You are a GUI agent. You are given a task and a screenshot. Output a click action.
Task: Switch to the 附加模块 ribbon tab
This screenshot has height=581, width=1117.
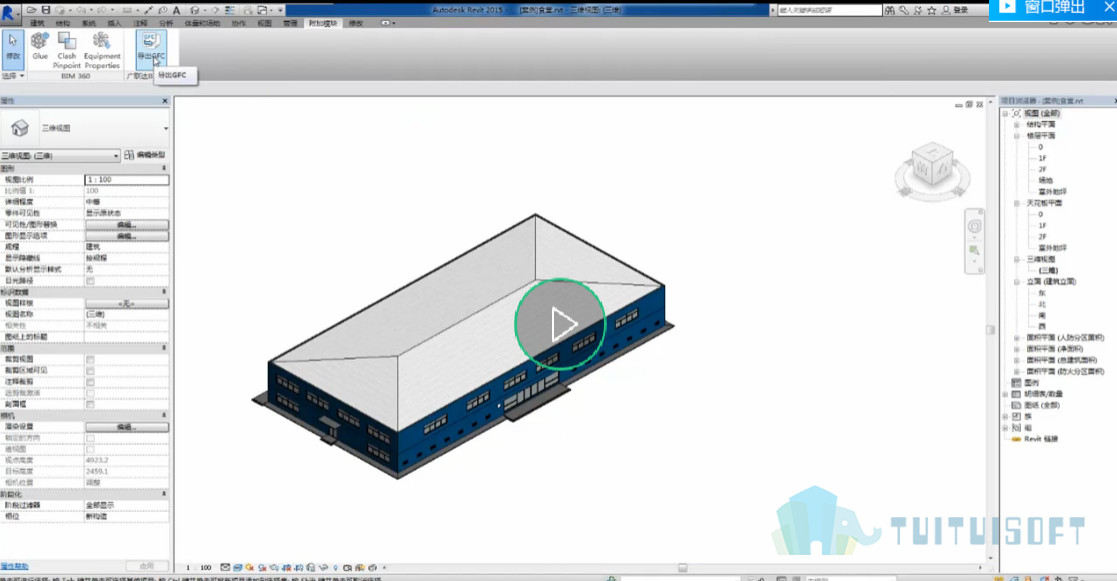click(323, 23)
